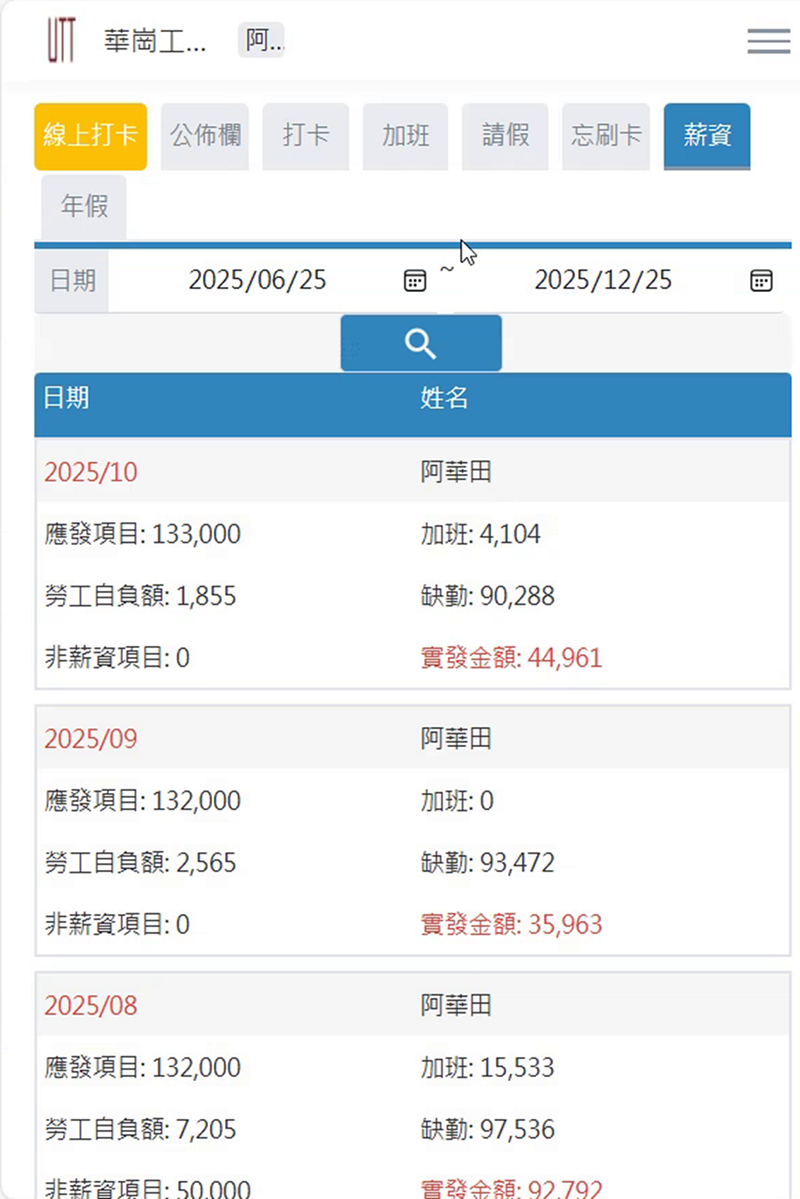Click the yellow 線上打卡 button
The image size is (800, 1199).
(90, 136)
